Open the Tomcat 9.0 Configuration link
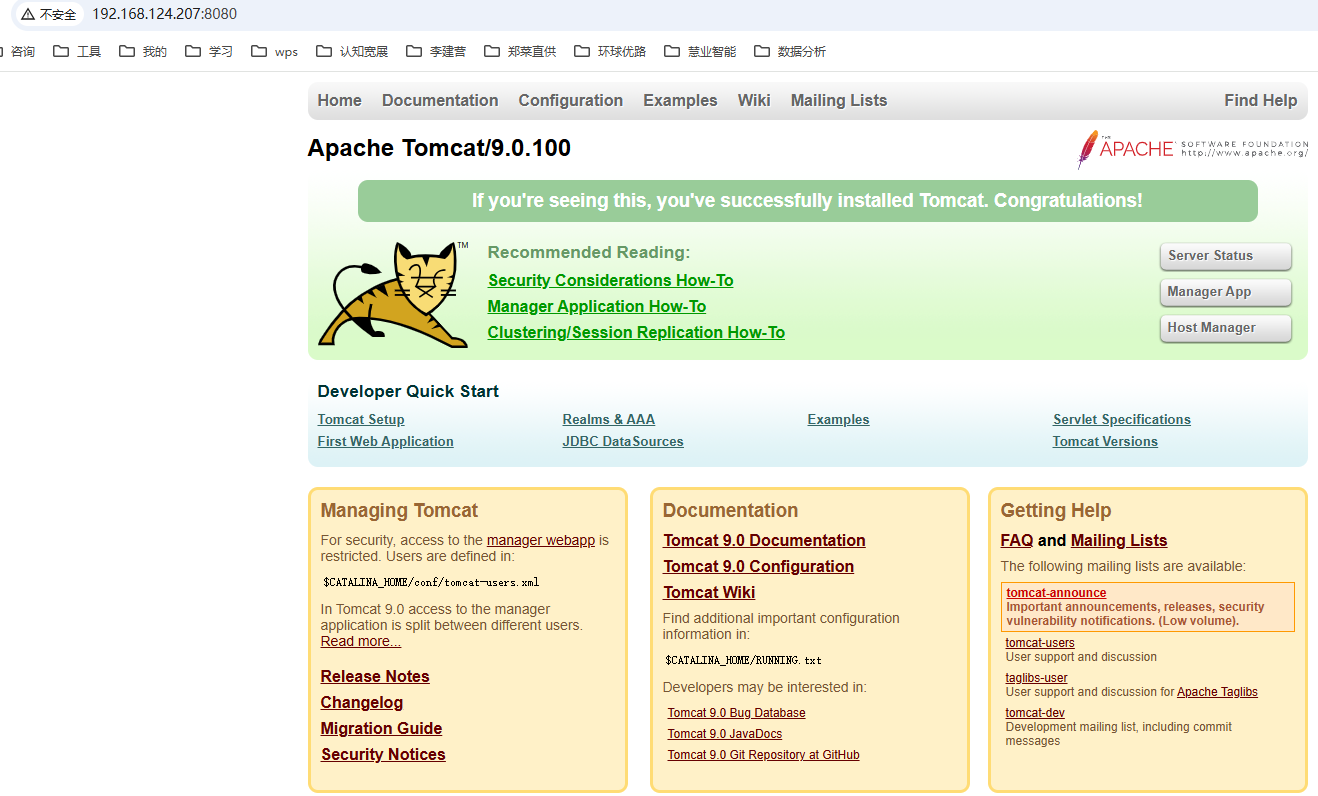The width and height of the screenshot is (1318, 796). [x=758, y=566]
